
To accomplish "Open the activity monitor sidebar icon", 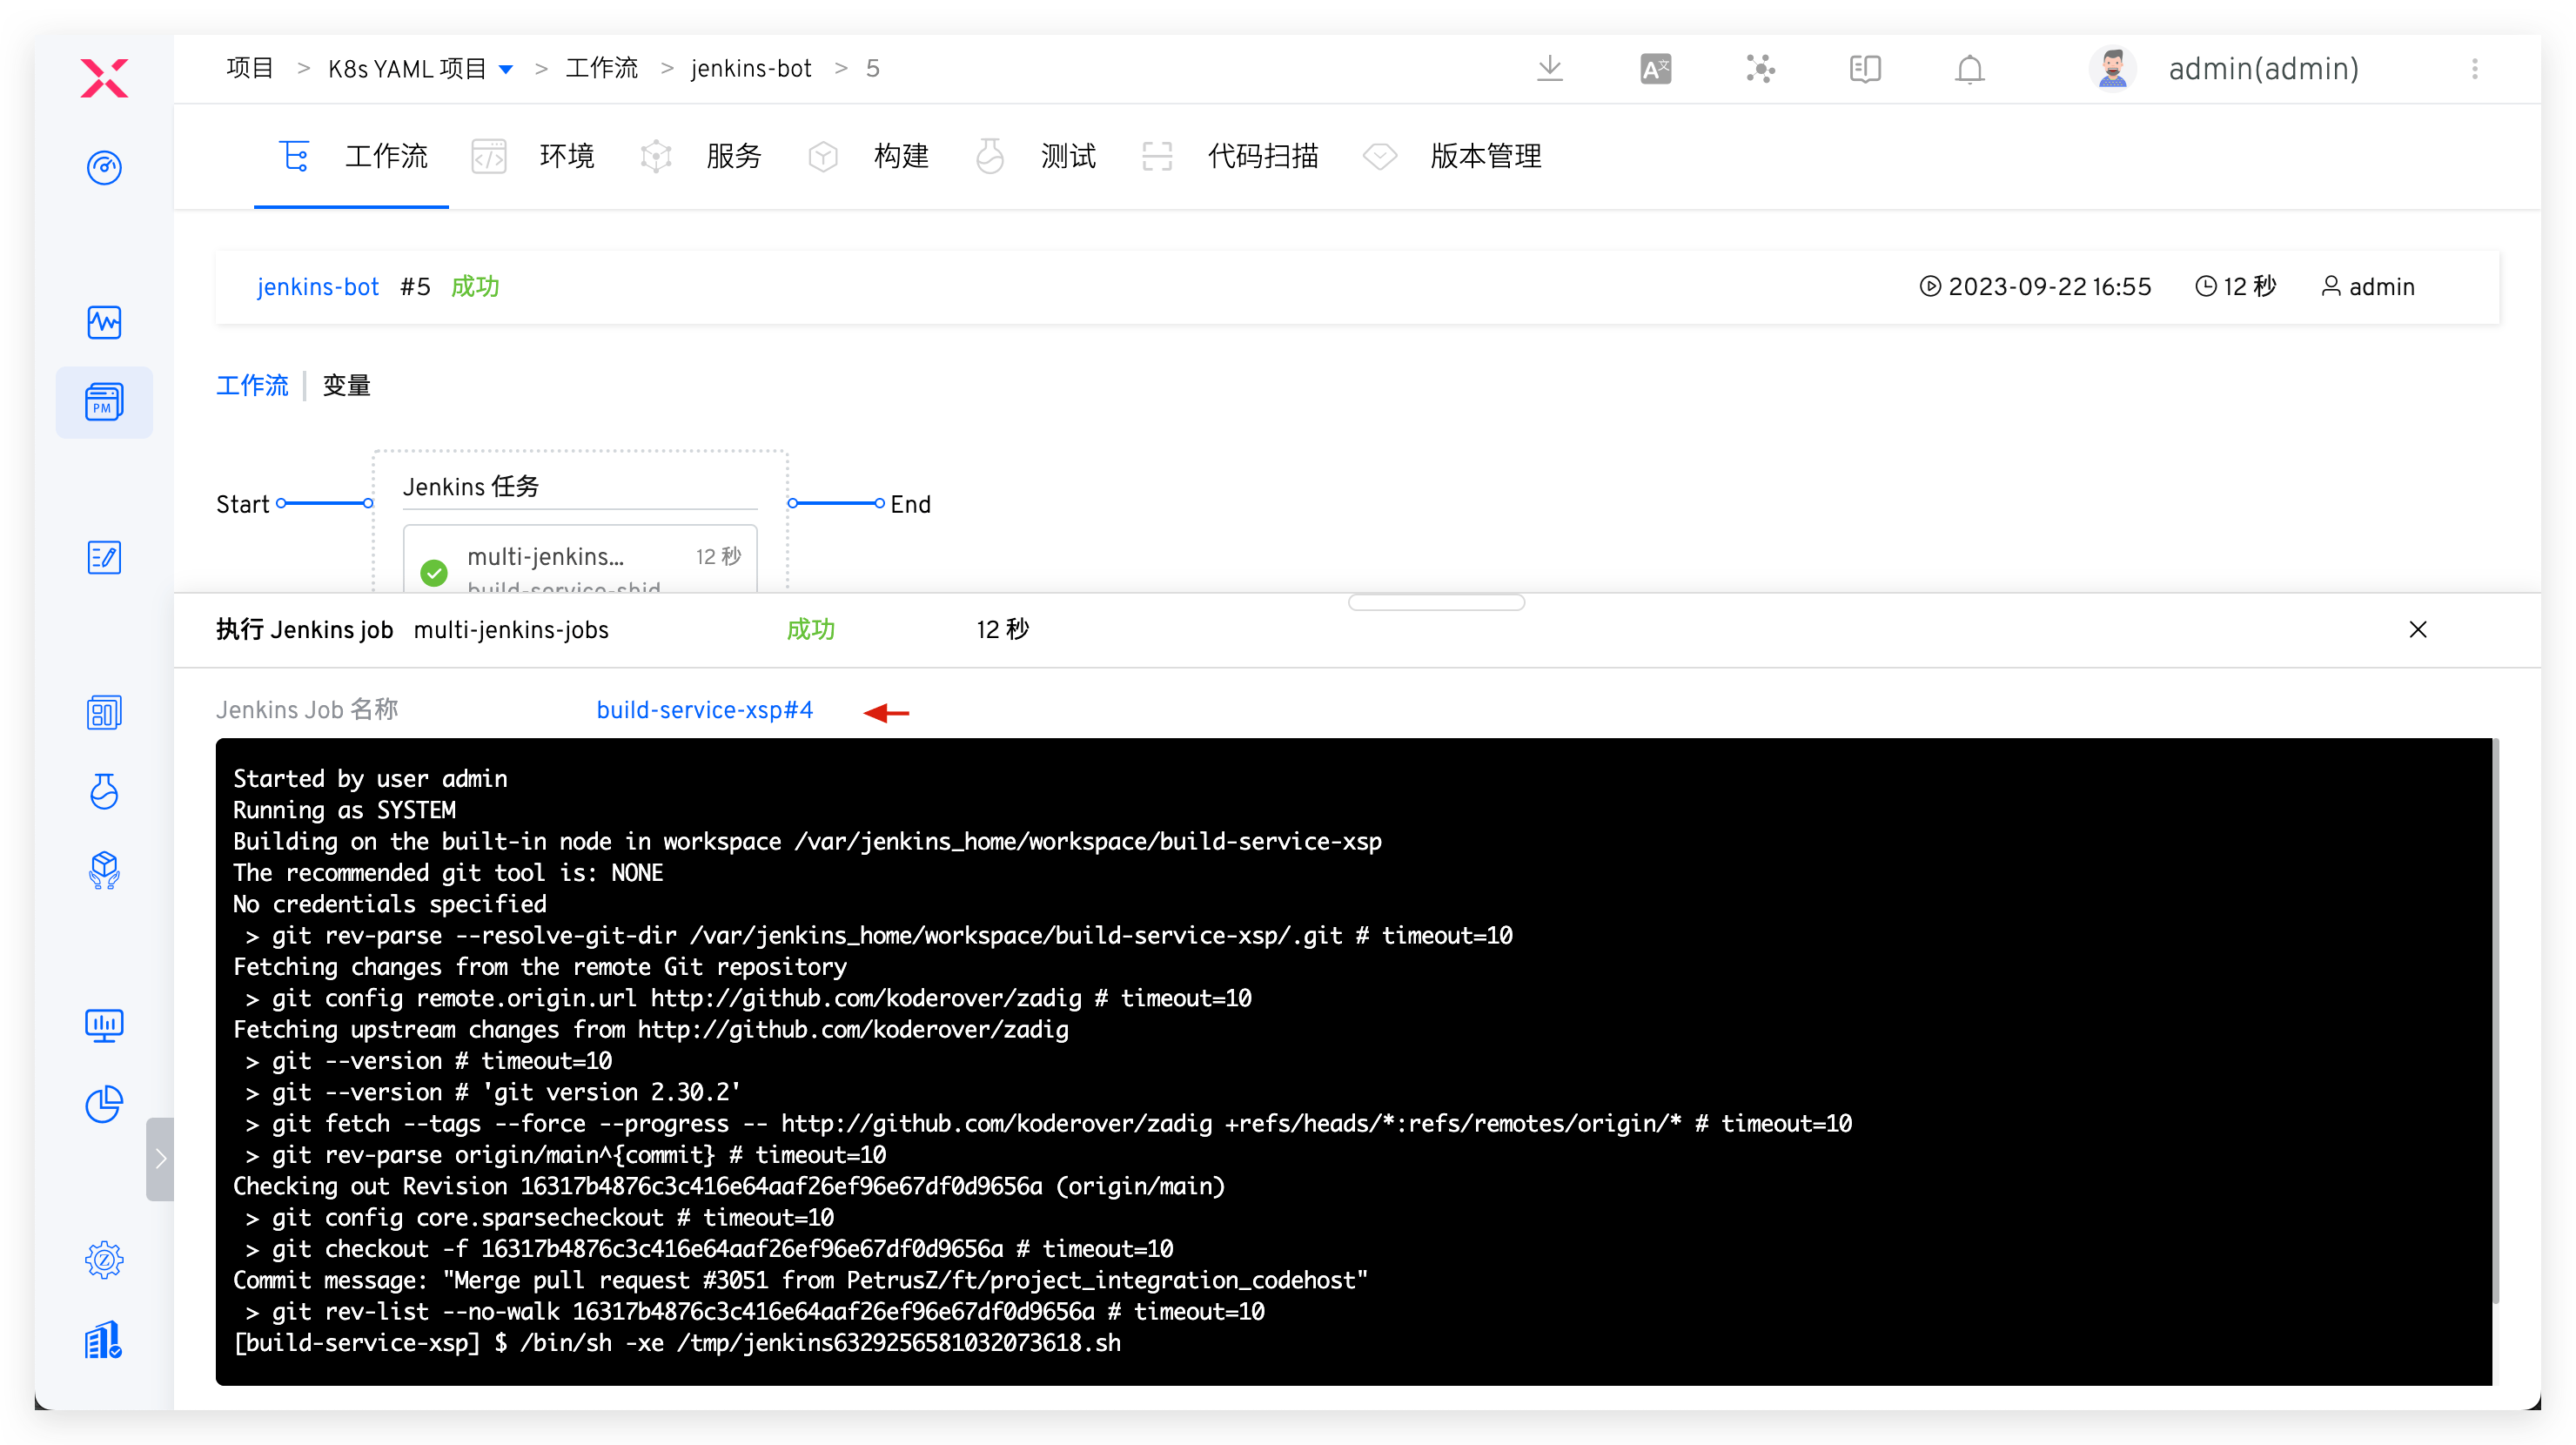I will (x=104, y=322).
